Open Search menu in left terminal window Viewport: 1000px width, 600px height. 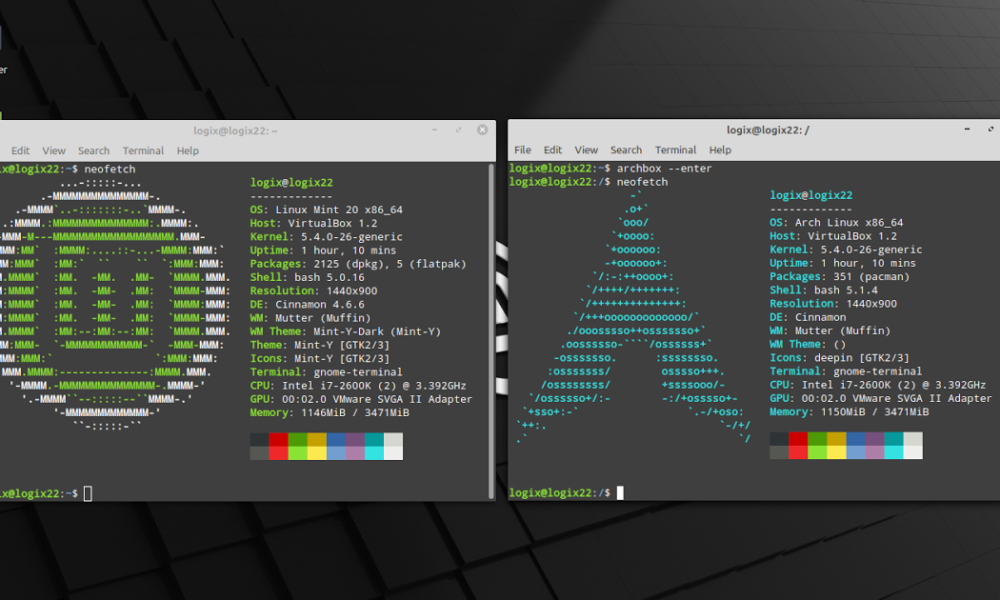coord(94,150)
